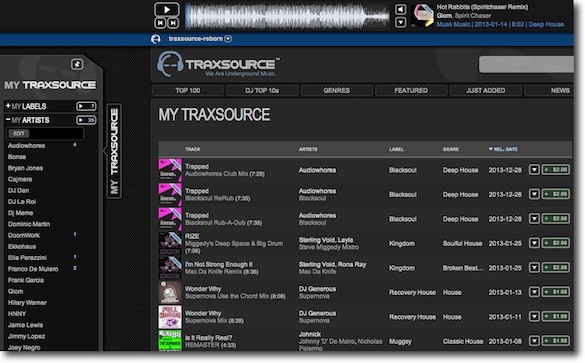585x363 pixels.
Task: Click the RIZE track artwork thumbnail
Action: 170,243
